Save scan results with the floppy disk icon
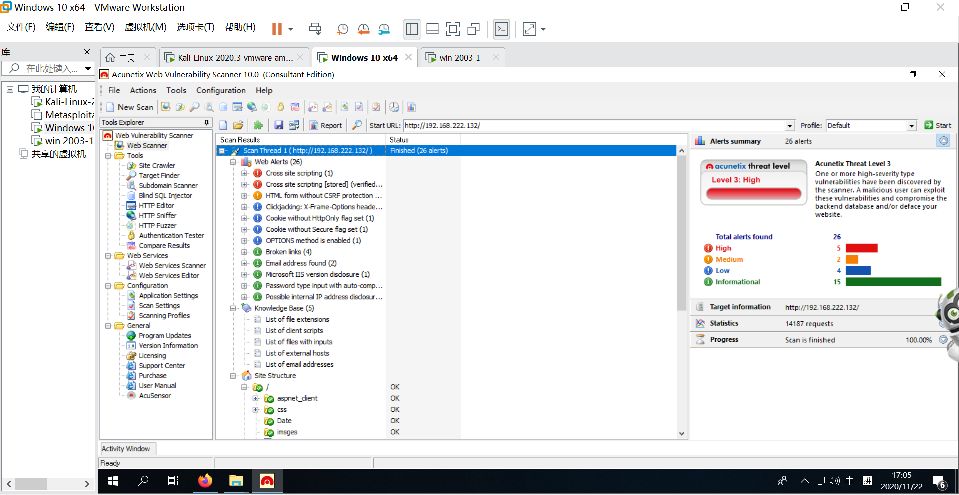Image resolution: width=959 pixels, height=495 pixels. coord(278,125)
